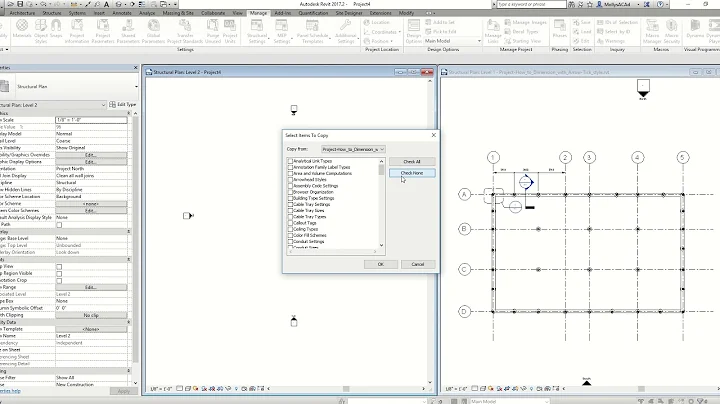Image resolution: width=720 pixels, height=404 pixels.
Task: Open the Collaborate ribbon tab
Action: [213, 13]
